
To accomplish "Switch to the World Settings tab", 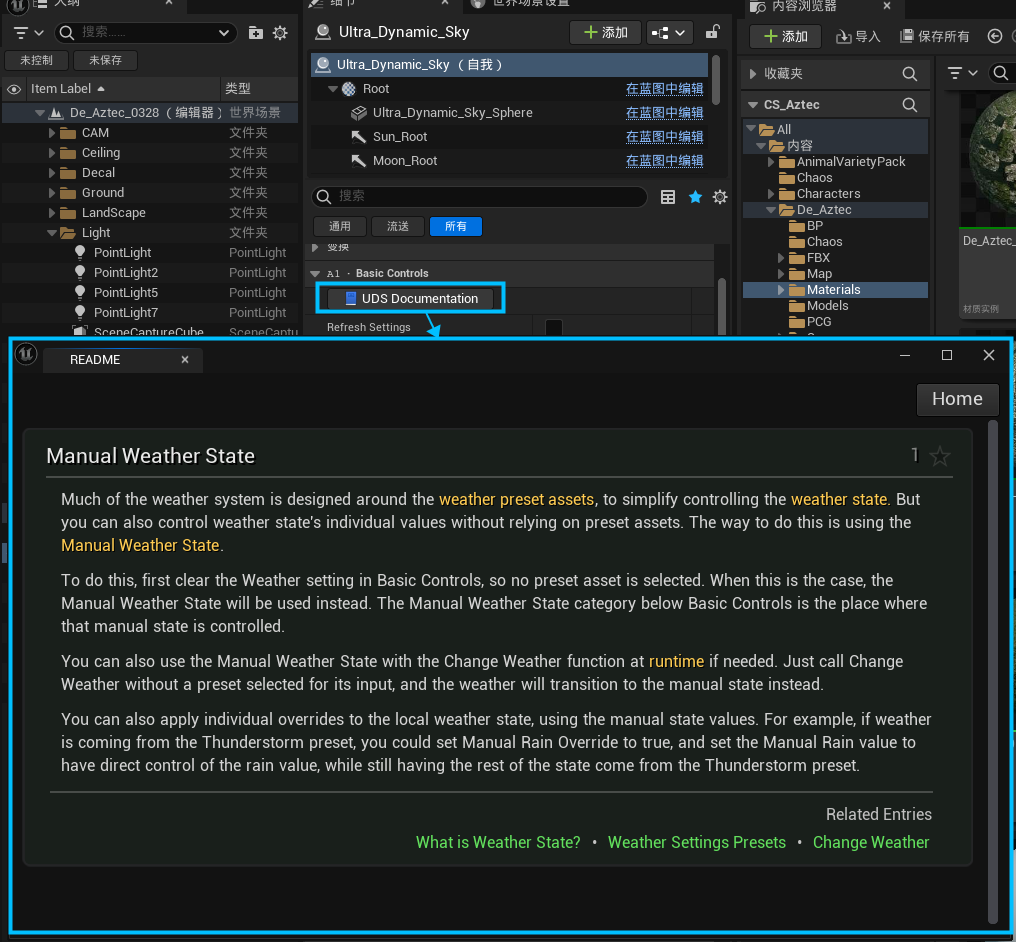I will click(531, 3).
